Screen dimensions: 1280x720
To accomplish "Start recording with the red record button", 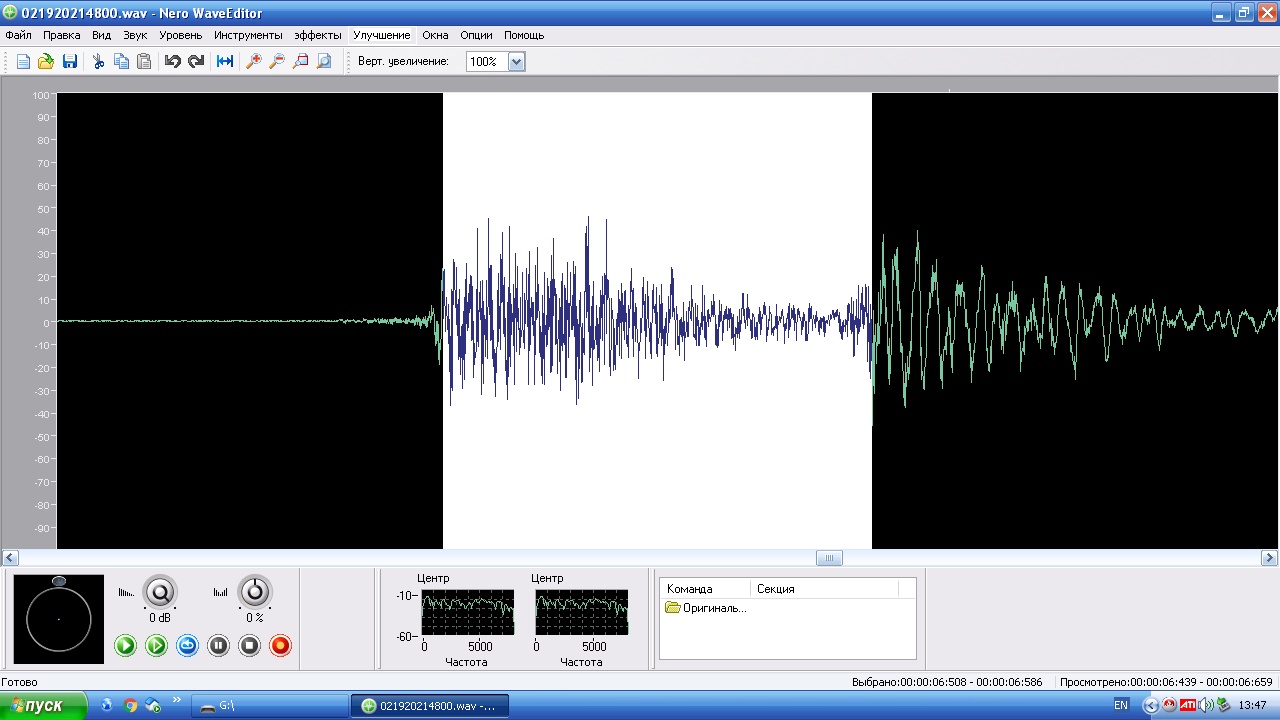I will [281, 646].
